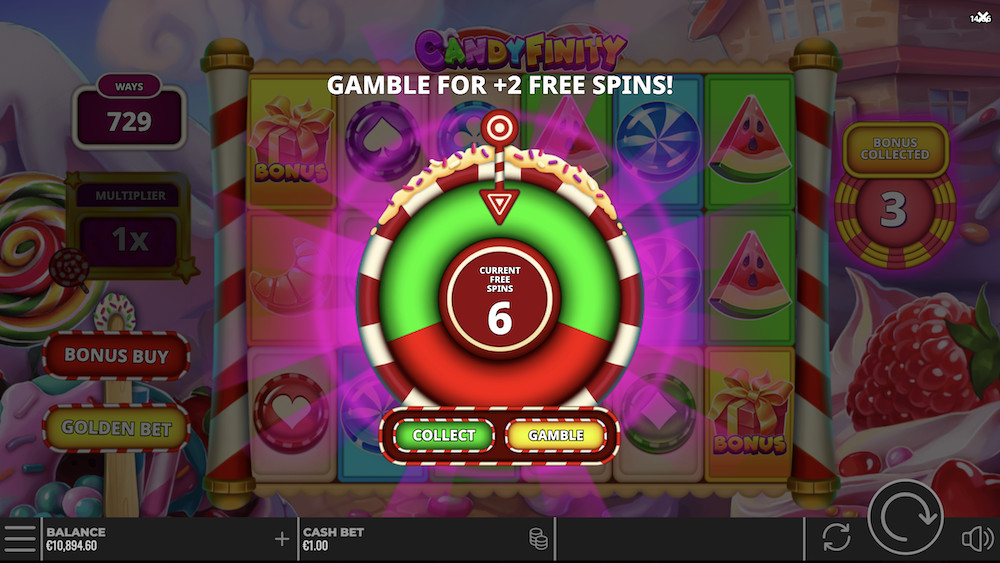Click the Multiplier 1x panel

click(130, 226)
